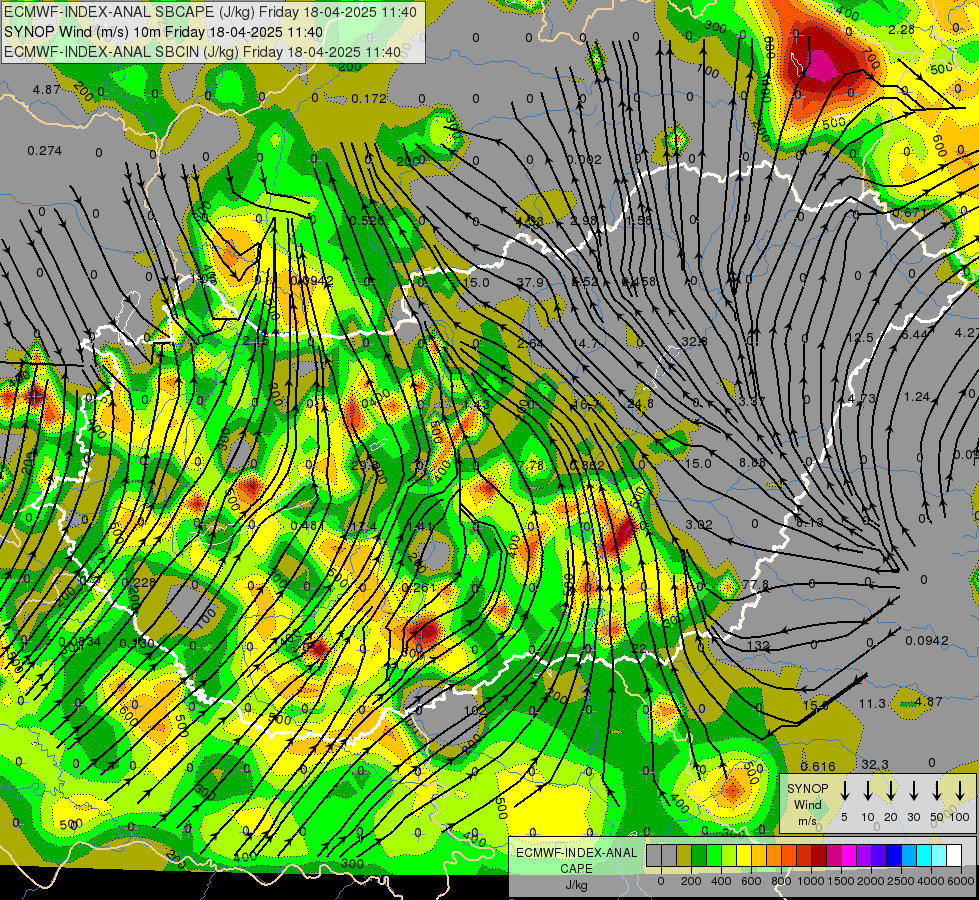The width and height of the screenshot is (979, 900).
Task: Click the SYNOP wind arrow above 20
Action: [891, 790]
